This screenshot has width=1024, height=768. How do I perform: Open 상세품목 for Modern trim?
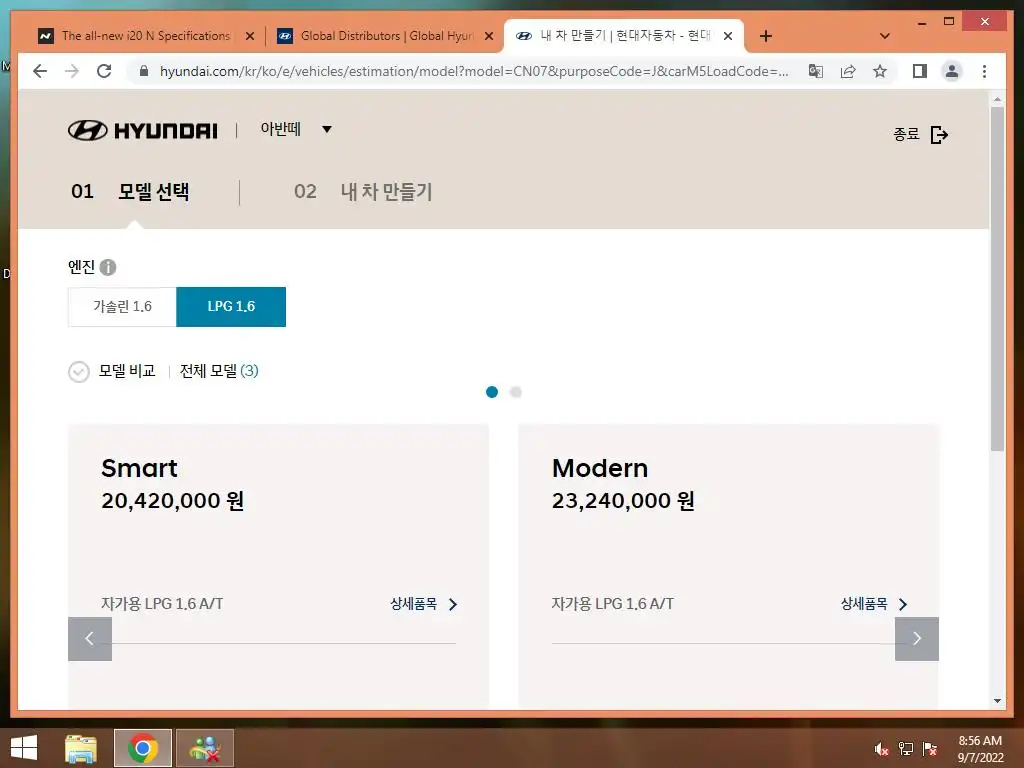[x=874, y=604]
